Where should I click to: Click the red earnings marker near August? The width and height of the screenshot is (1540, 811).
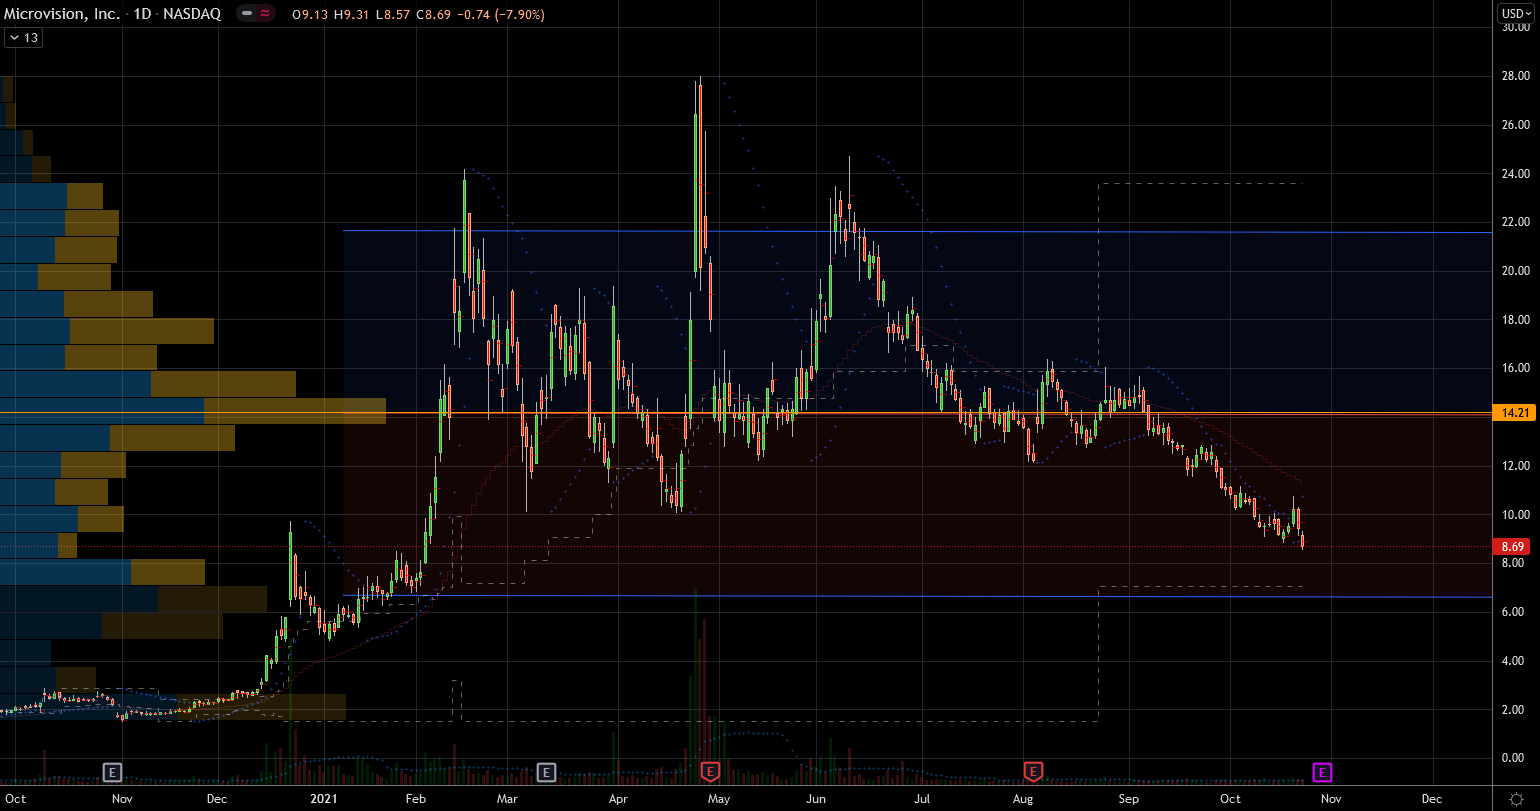[x=1033, y=771]
